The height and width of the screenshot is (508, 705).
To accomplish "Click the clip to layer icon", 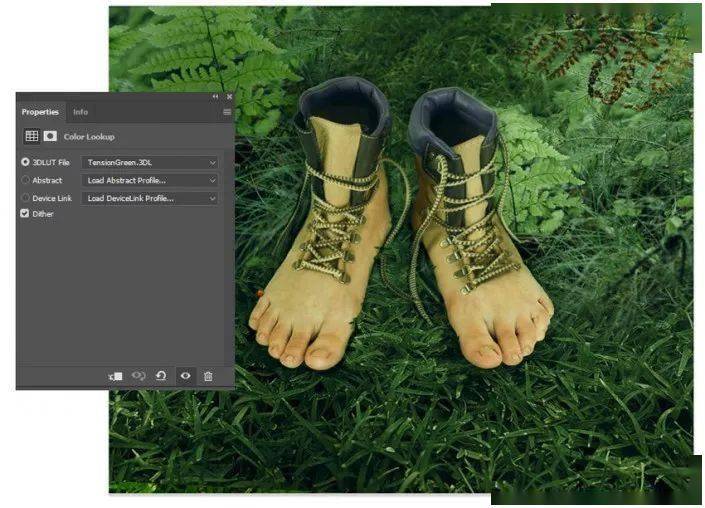I will (116, 376).
